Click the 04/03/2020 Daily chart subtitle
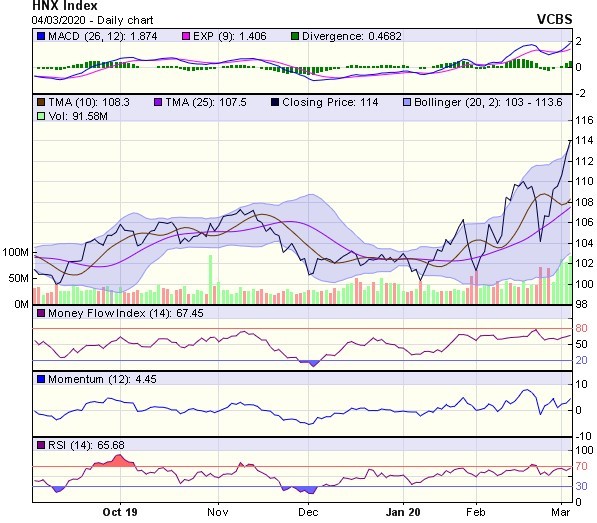 click(x=93, y=20)
